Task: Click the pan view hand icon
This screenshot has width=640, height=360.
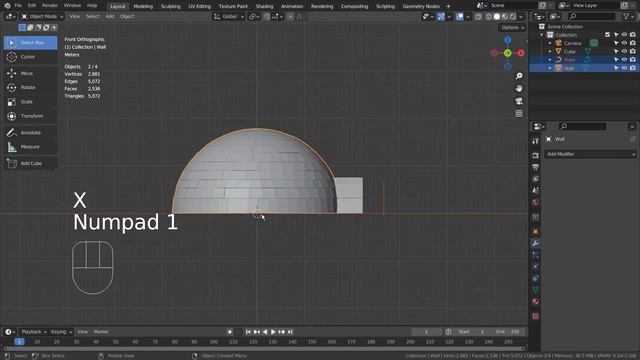Action: [x=519, y=89]
